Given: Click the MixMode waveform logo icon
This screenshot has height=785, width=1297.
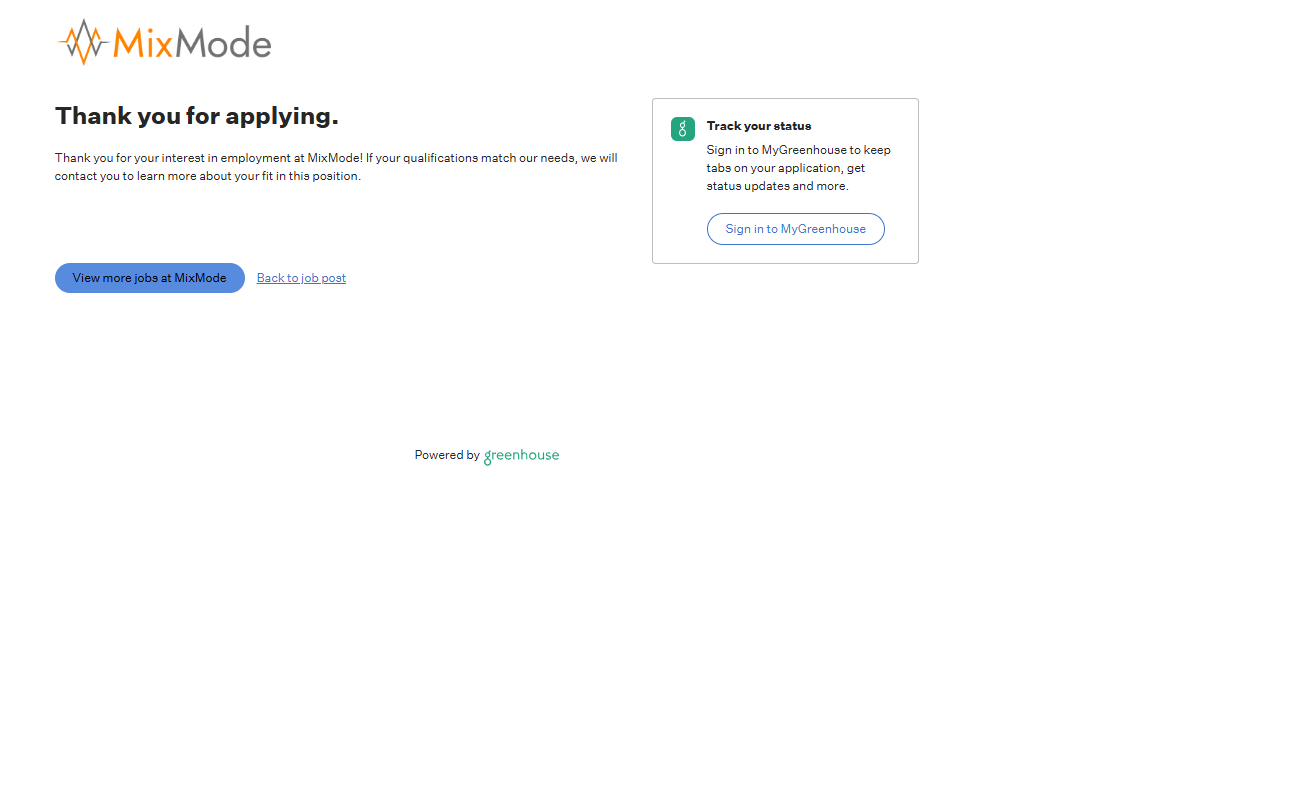Looking at the screenshot, I should pos(83,42).
